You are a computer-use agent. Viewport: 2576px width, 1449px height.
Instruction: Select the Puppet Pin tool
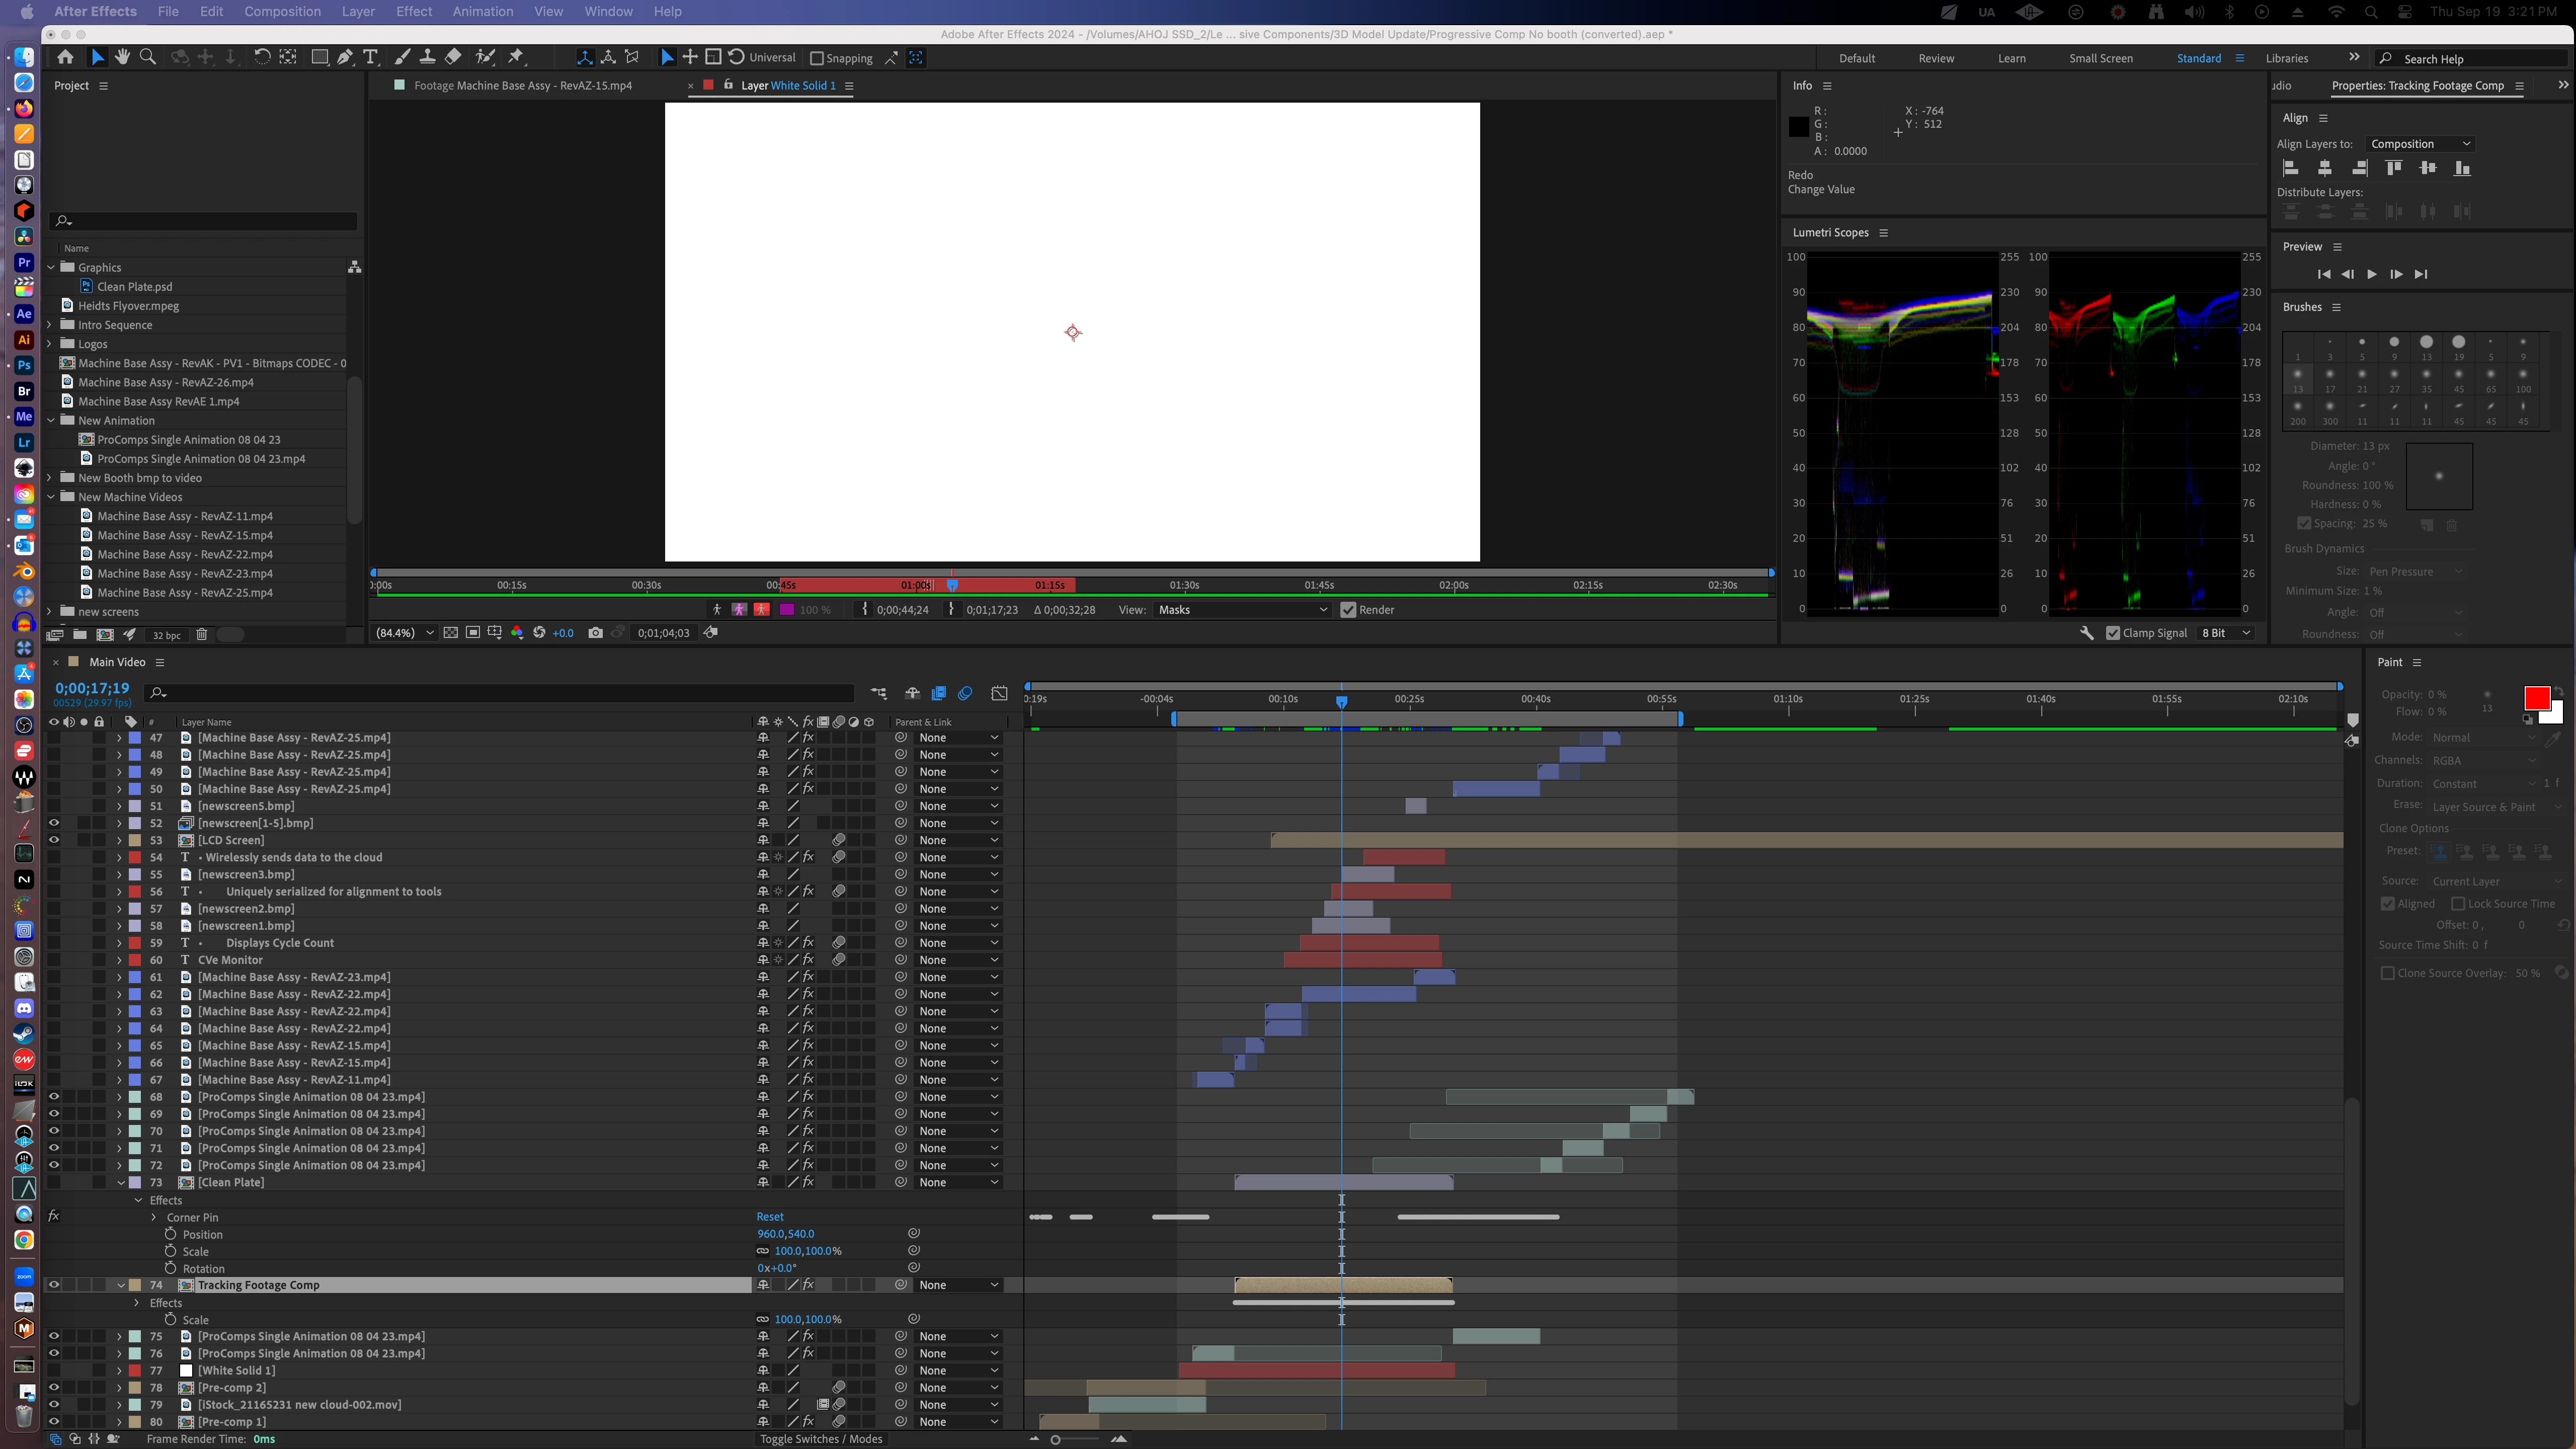point(516,57)
